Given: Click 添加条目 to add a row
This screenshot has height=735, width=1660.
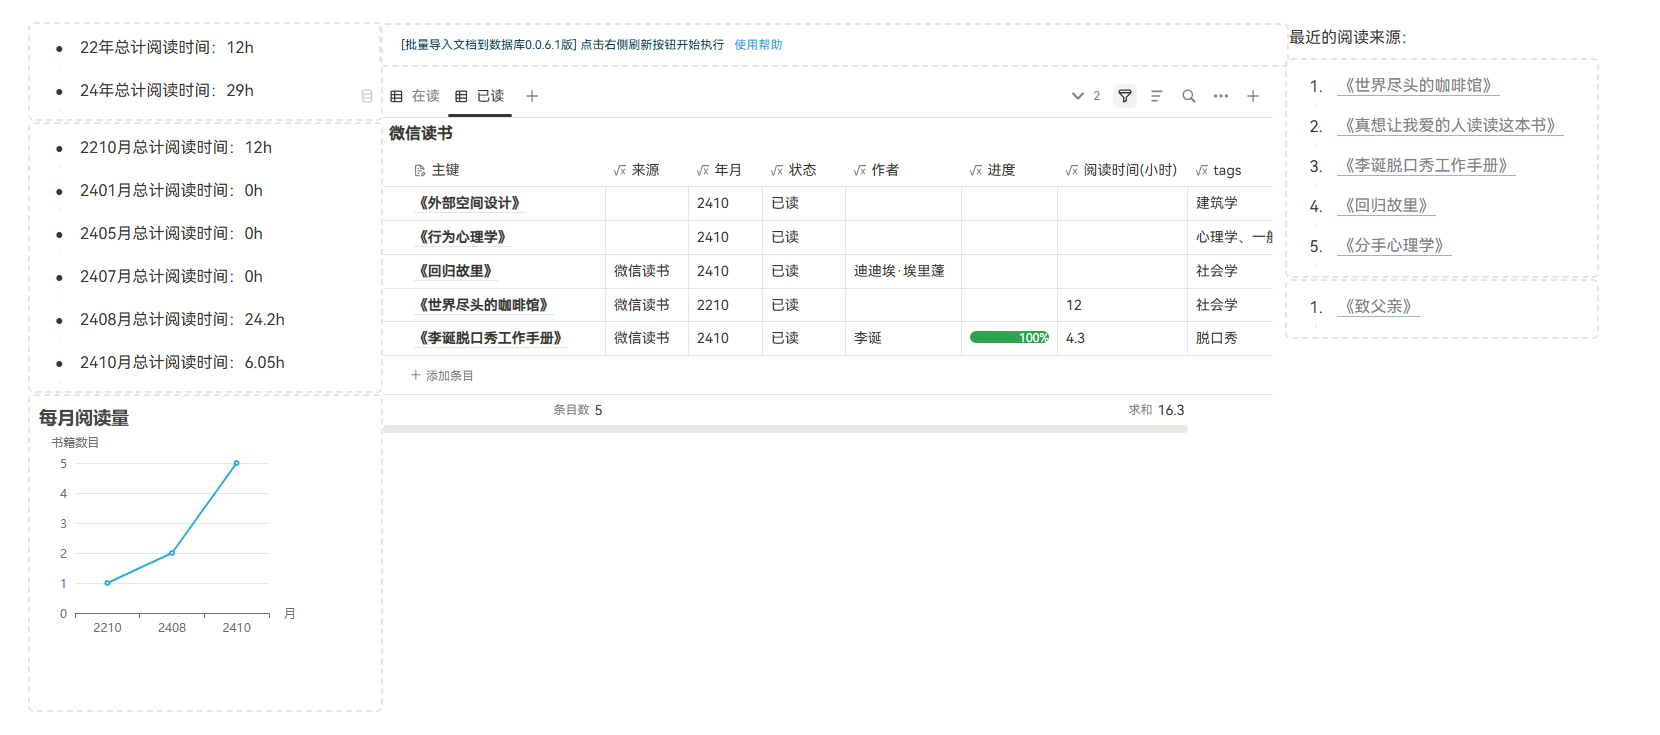Looking at the screenshot, I should (x=442, y=376).
